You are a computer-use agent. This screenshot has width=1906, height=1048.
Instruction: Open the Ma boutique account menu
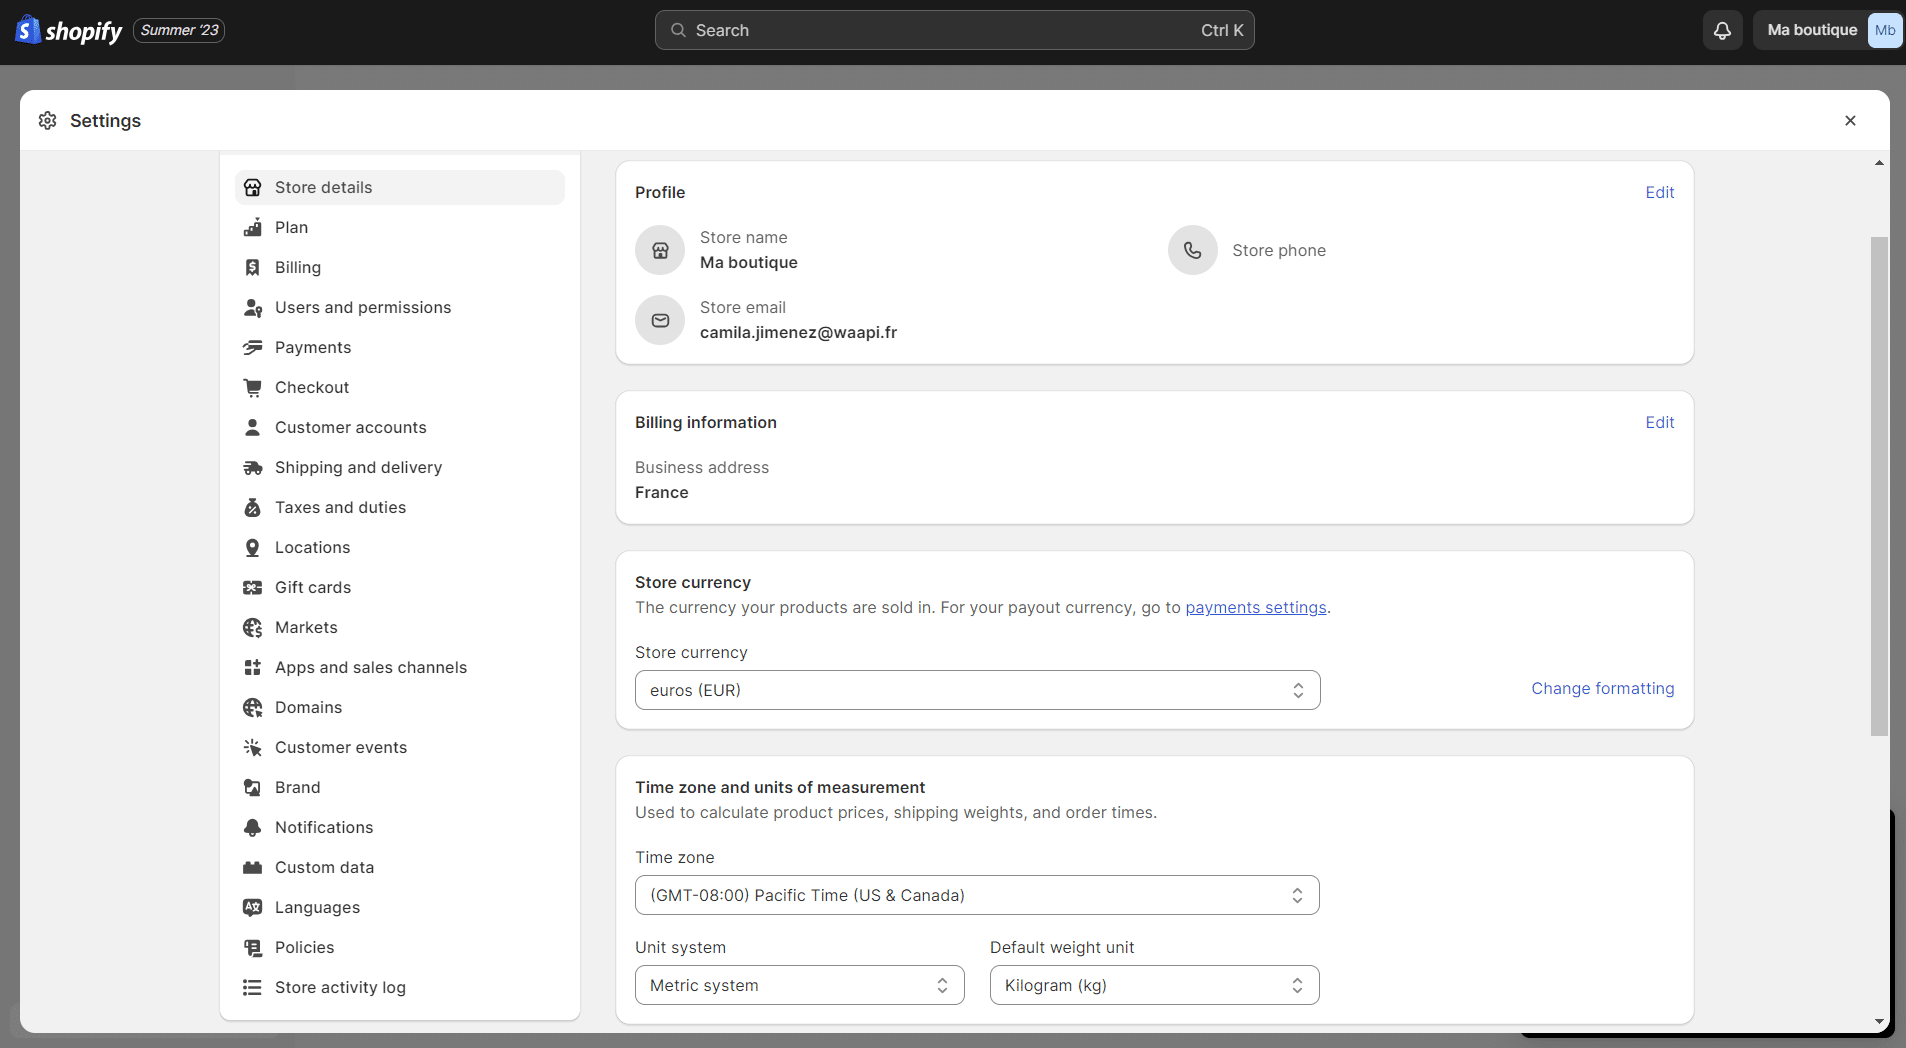point(1828,30)
